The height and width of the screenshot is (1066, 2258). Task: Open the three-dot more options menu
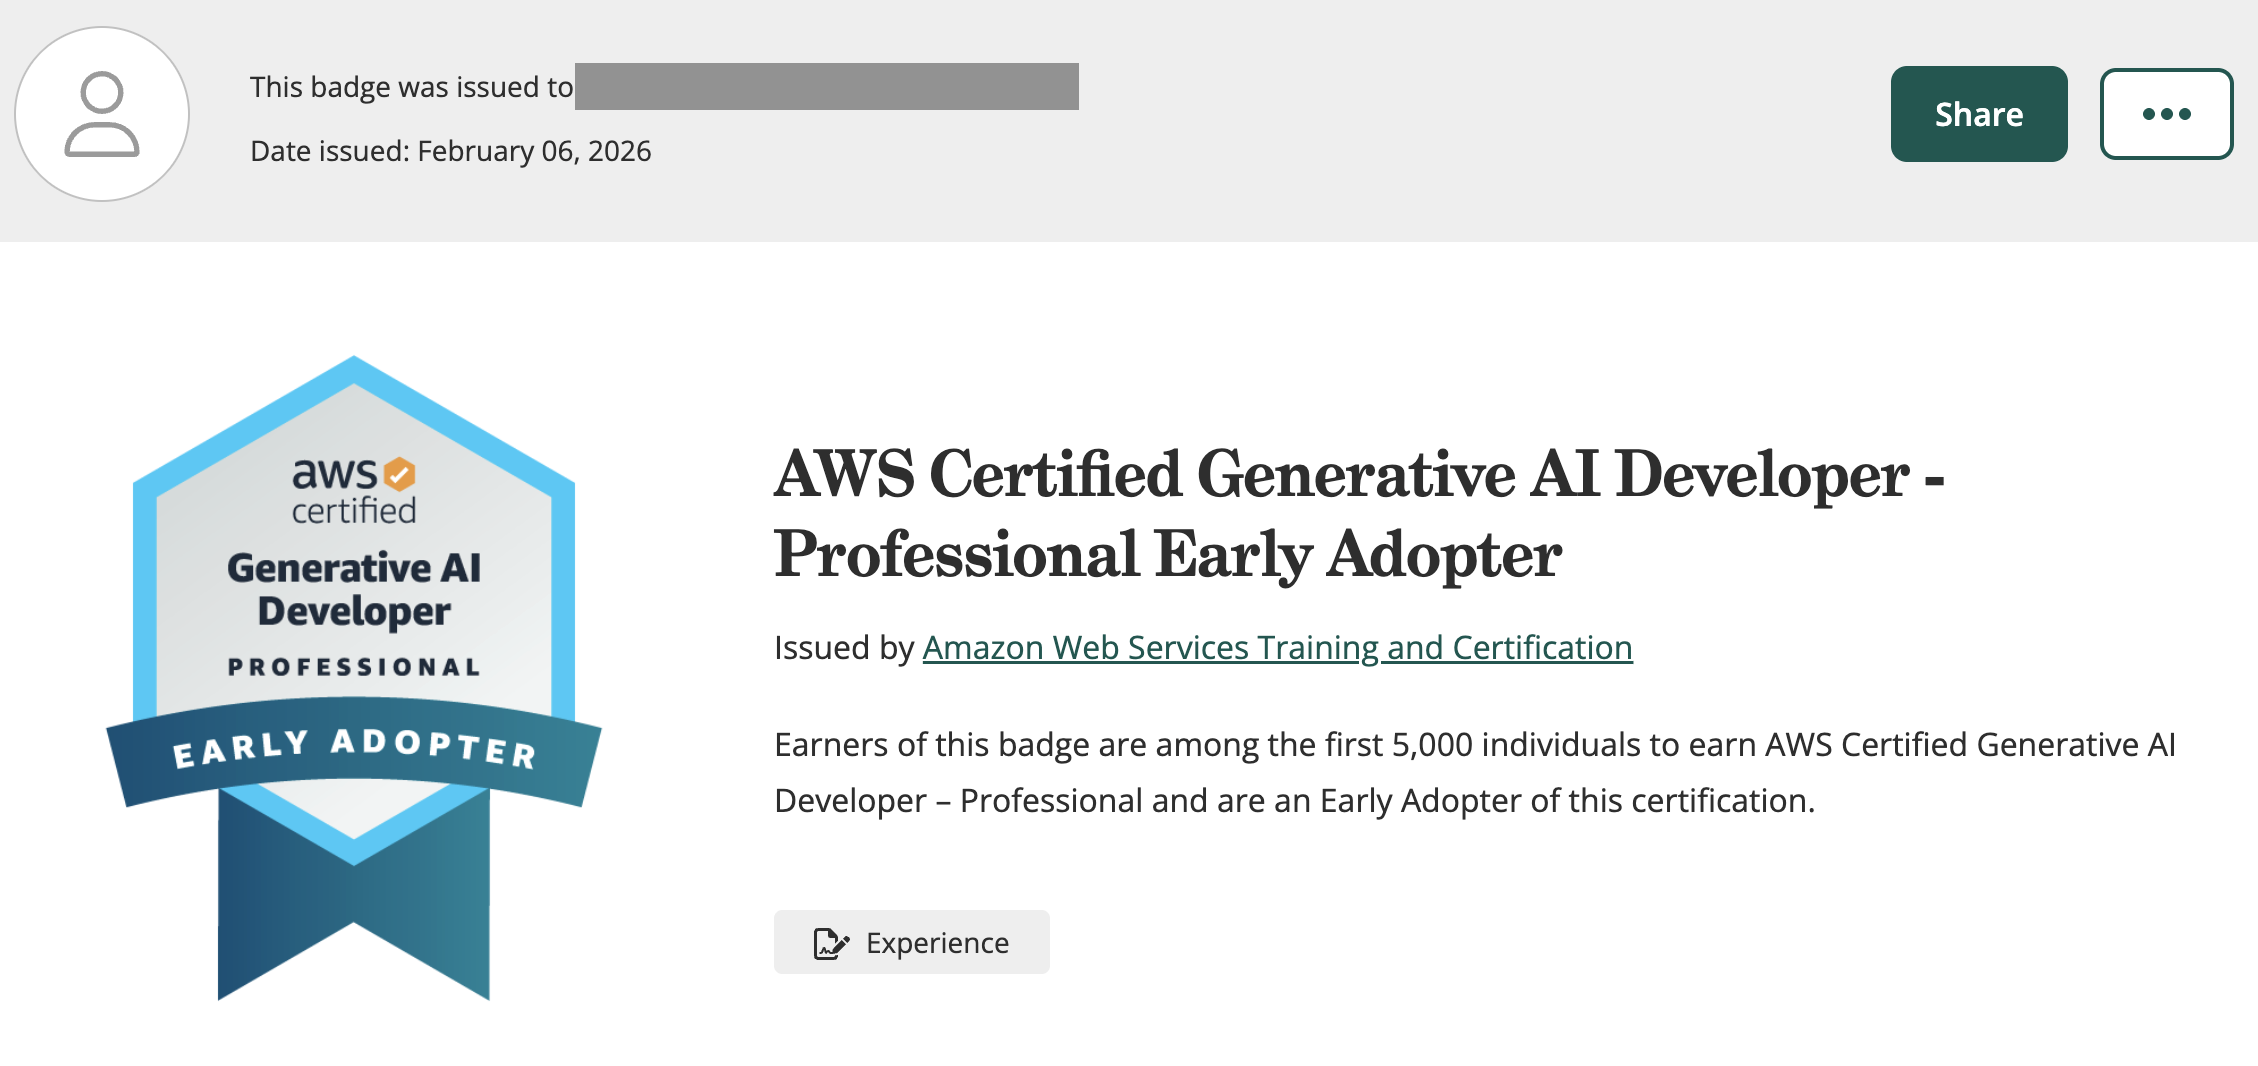(x=2166, y=114)
